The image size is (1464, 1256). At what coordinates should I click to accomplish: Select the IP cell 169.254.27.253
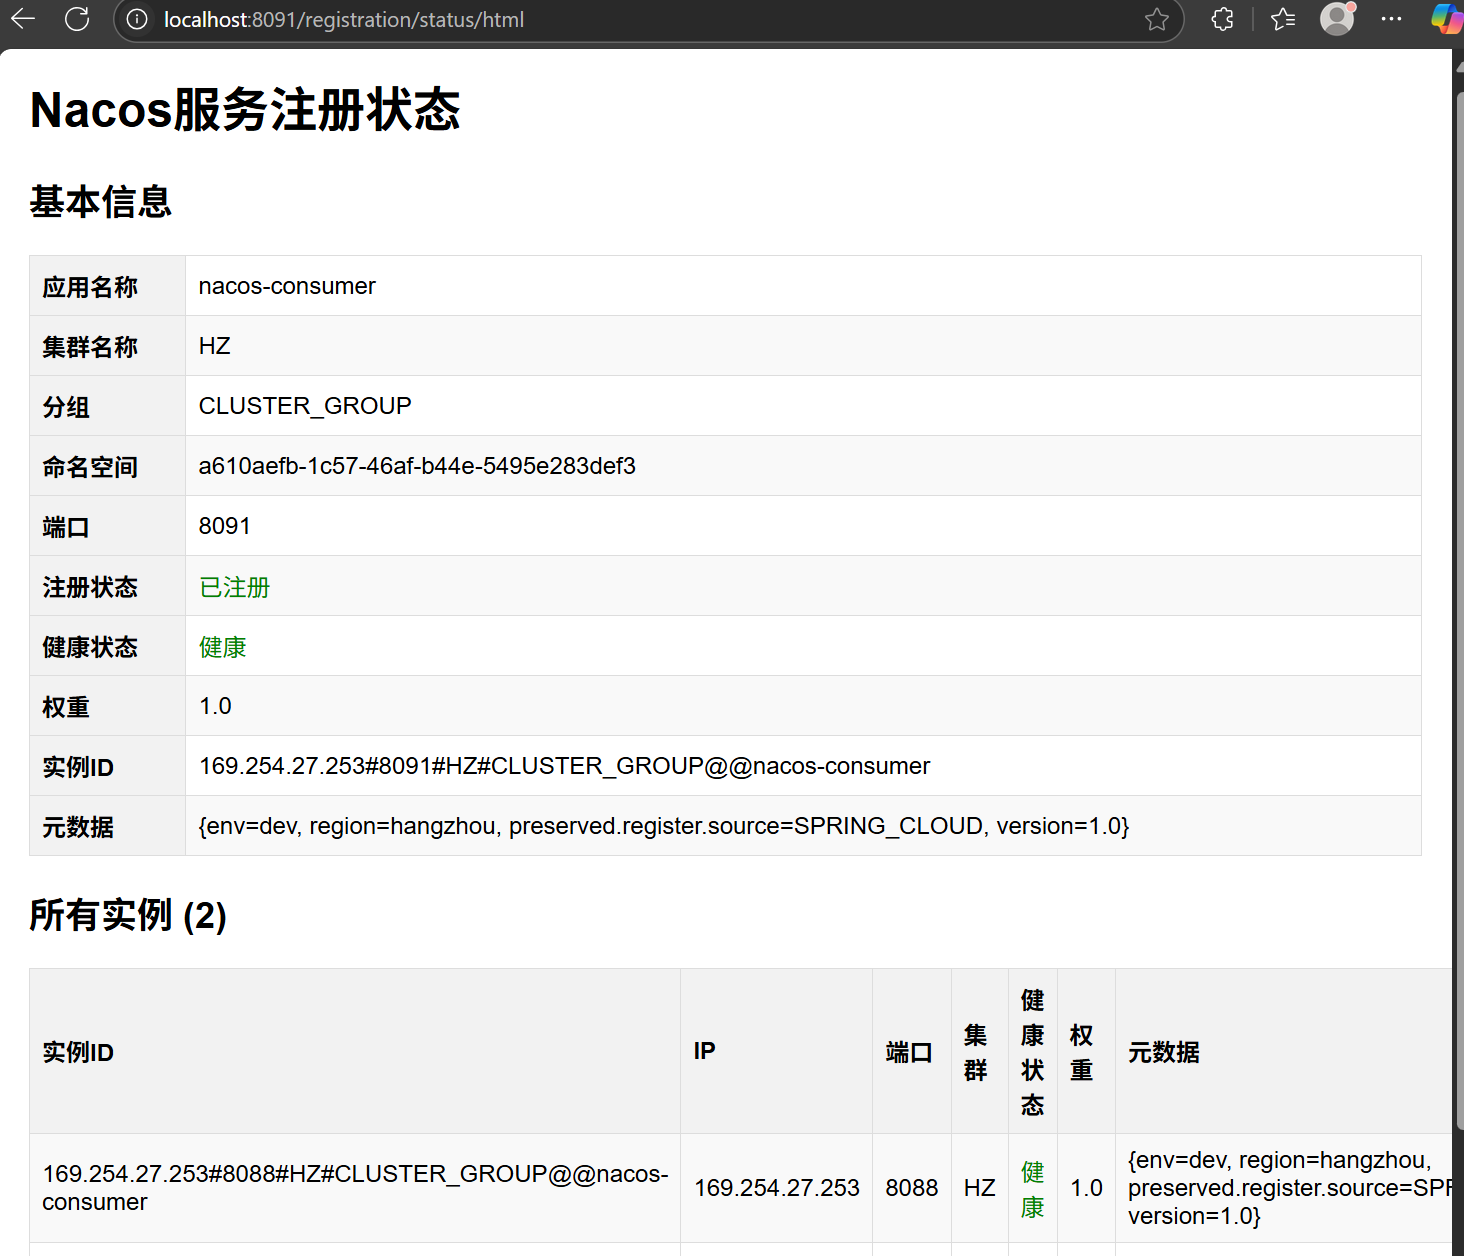(777, 1188)
